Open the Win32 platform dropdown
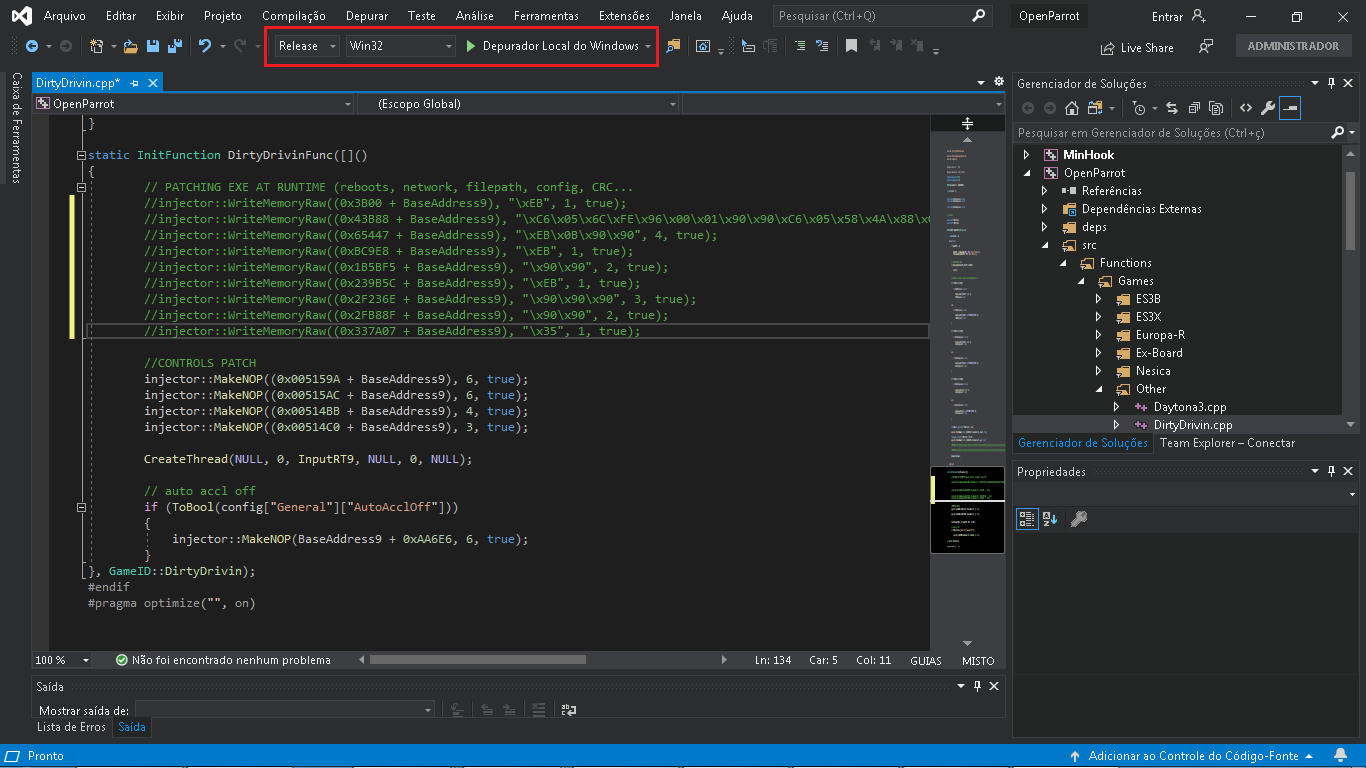This screenshot has width=1366, height=768. [x=449, y=46]
